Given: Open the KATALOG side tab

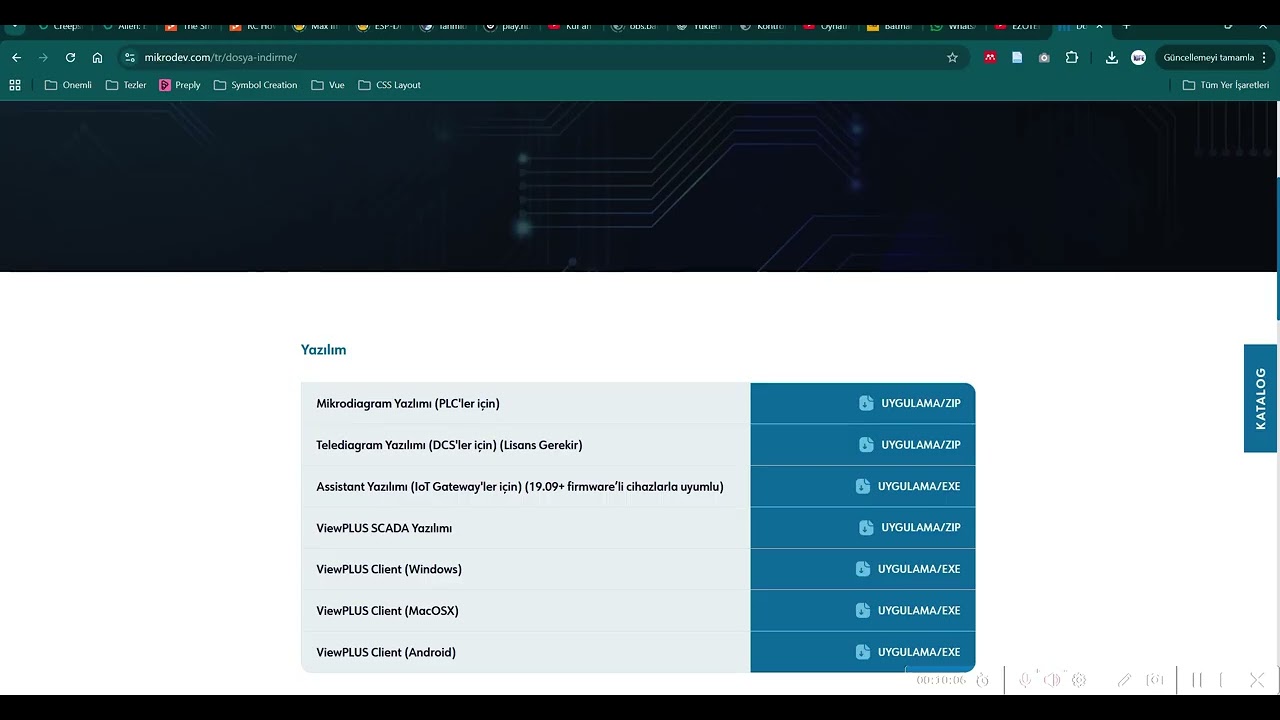Looking at the screenshot, I should coord(1260,399).
